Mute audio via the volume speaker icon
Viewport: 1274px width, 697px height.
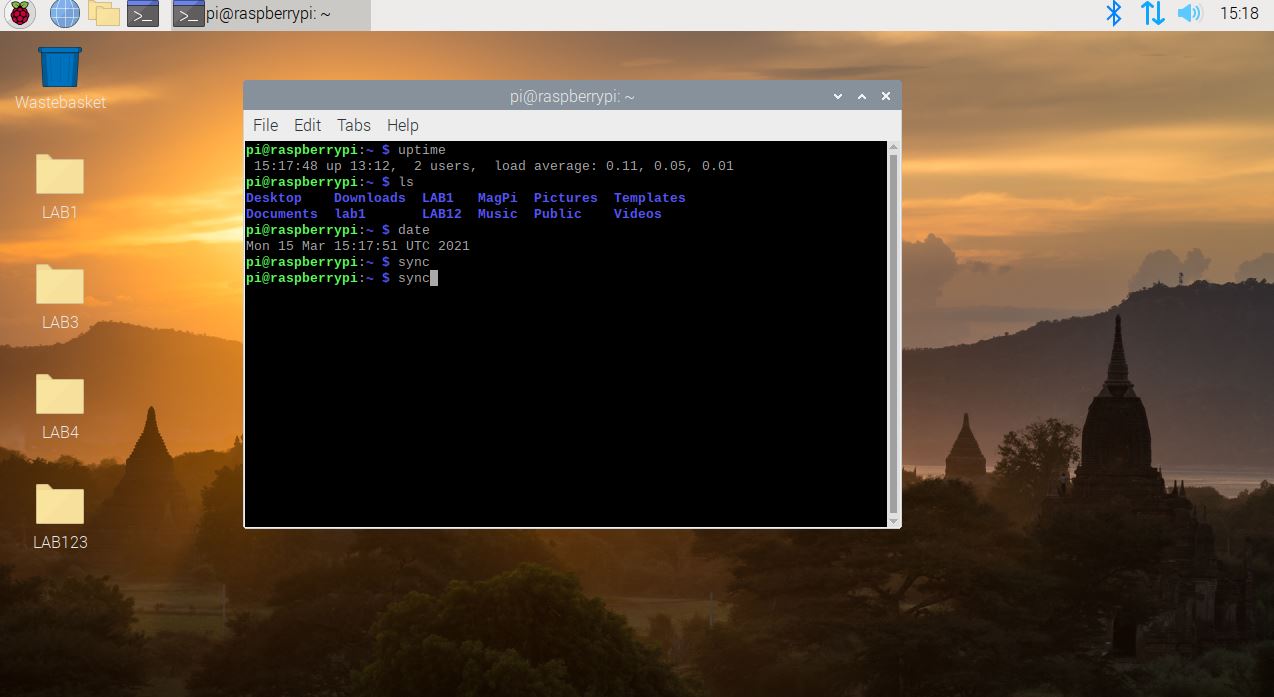(x=1191, y=13)
